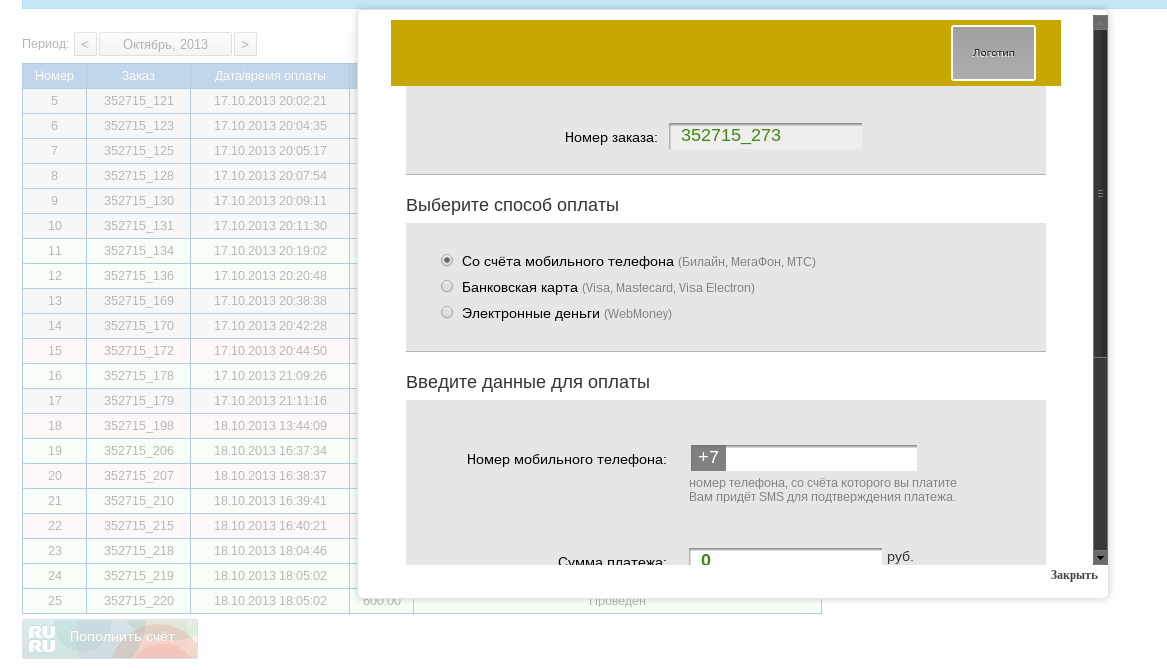1167x670 pixels.
Task: Select Банковская карта payment method
Action: (x=447, y=286)
